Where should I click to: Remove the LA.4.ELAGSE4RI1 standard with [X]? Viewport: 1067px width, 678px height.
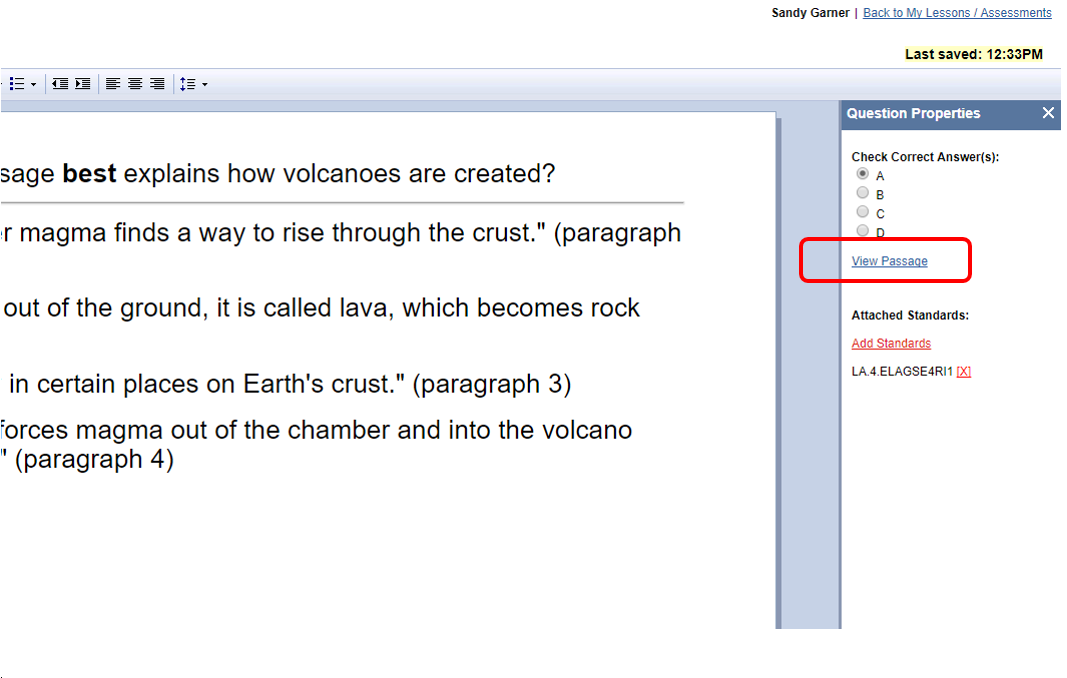click(x=963, y=372)
